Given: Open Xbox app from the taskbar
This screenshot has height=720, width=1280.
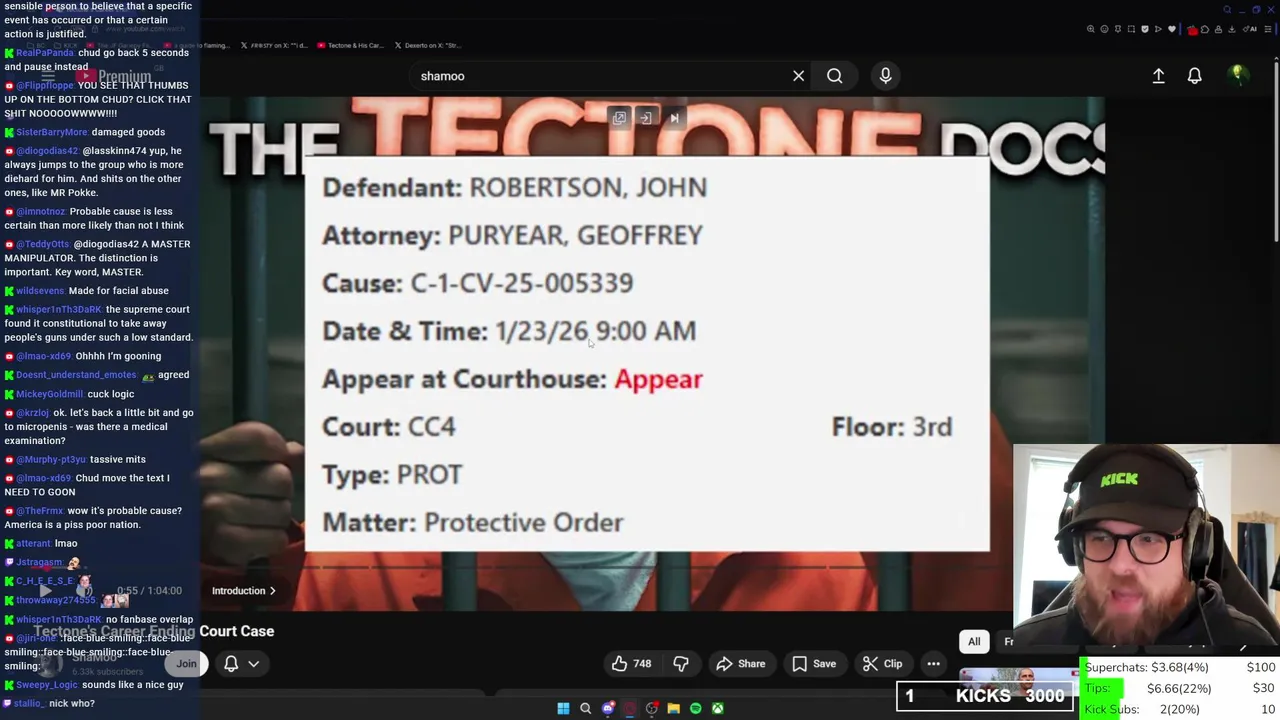Looking at the screenshot, I should coord(717,708).
